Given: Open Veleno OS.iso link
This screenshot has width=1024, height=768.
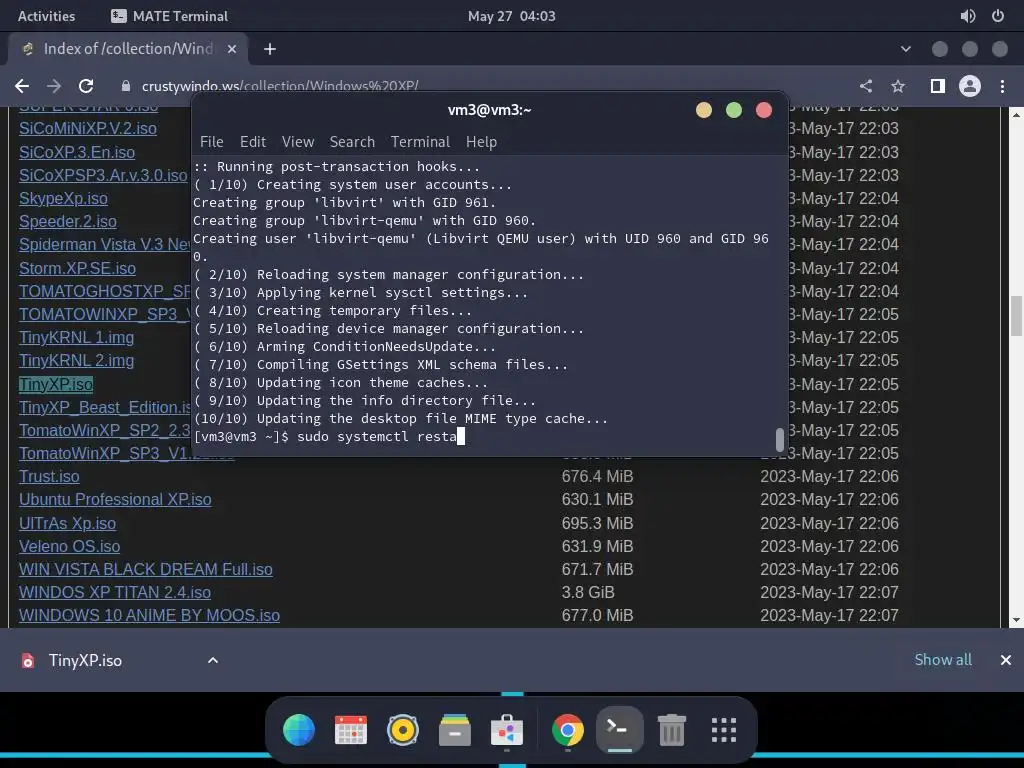Looking at the screenshot, I should pyautogui.click(x=69, y=546).
